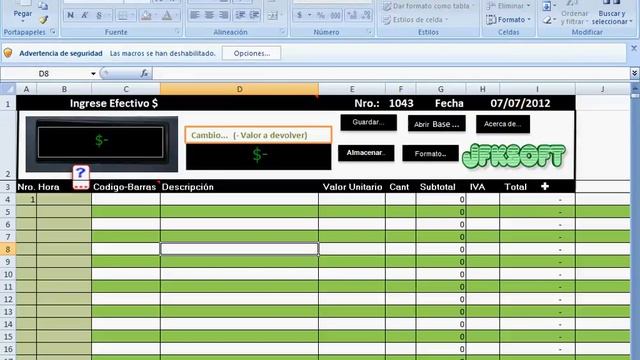The height and width of the screenshot is (360, 640).
Task: Click the increase decimals icon
Action: (352, 16)
